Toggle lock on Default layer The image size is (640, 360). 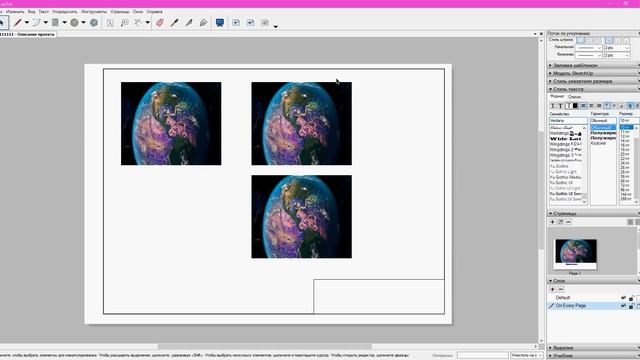[631, 298]
